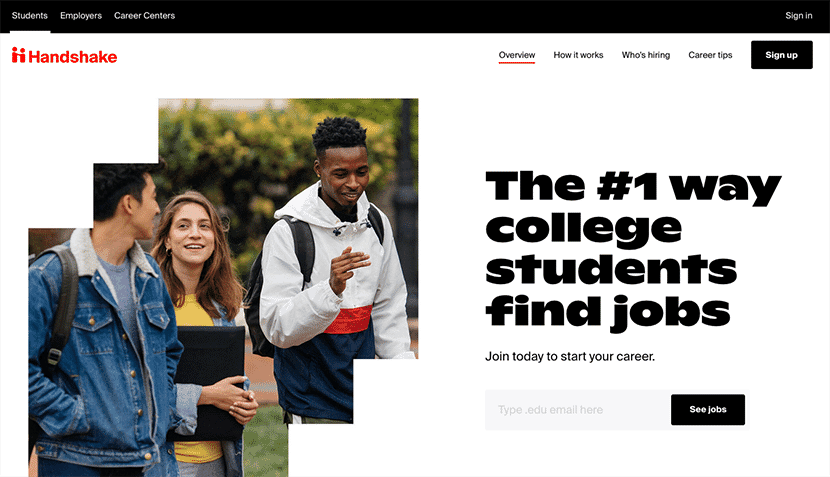
Task: Switch to the Employers tab
Action: 81,16
